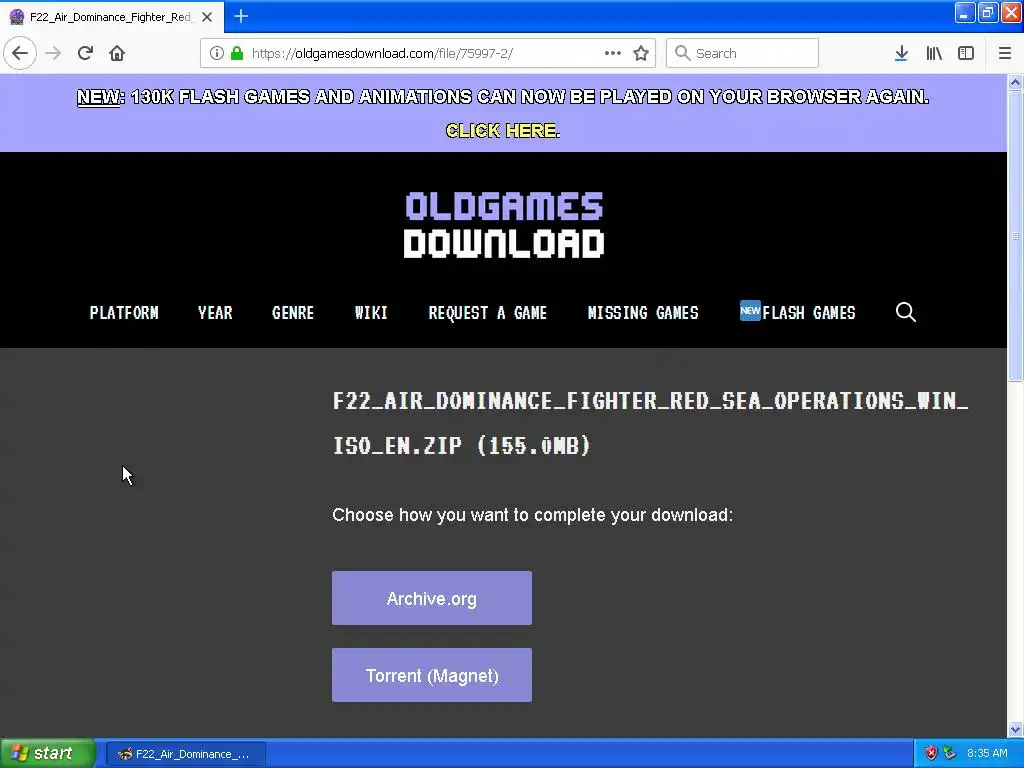Open the PLATFORM menu

tap(124, 313)
